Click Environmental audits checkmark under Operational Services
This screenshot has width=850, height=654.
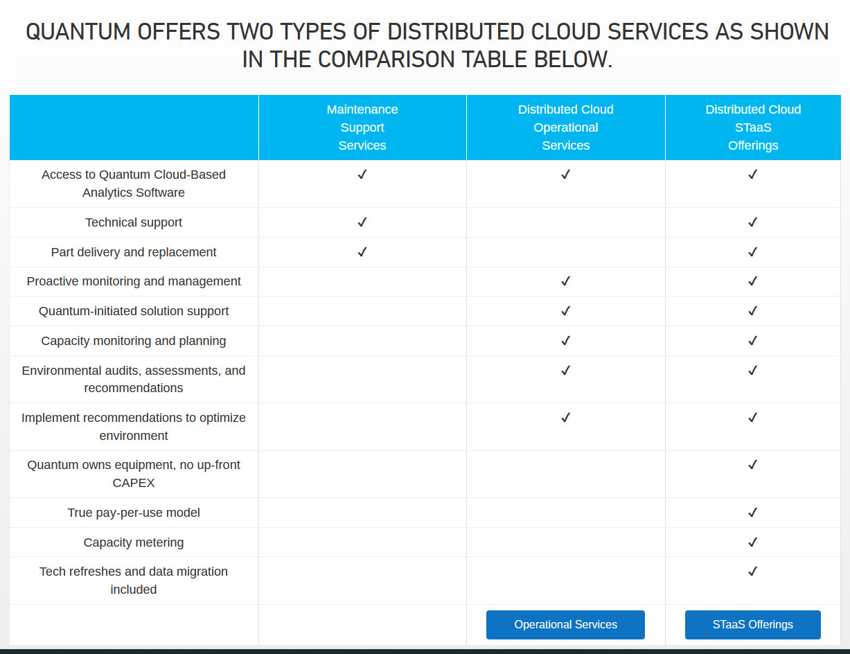(x=565, y=370)
